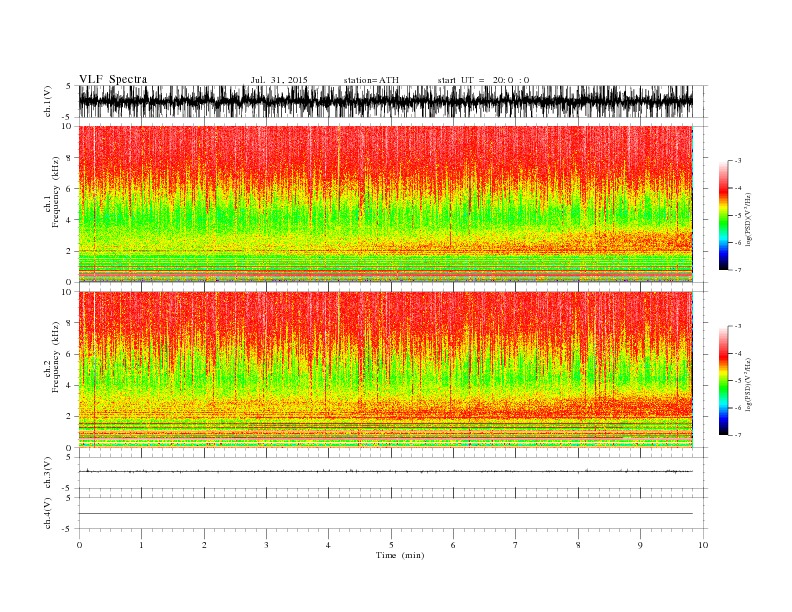Click time tick label '8' on x-axis

578,545
